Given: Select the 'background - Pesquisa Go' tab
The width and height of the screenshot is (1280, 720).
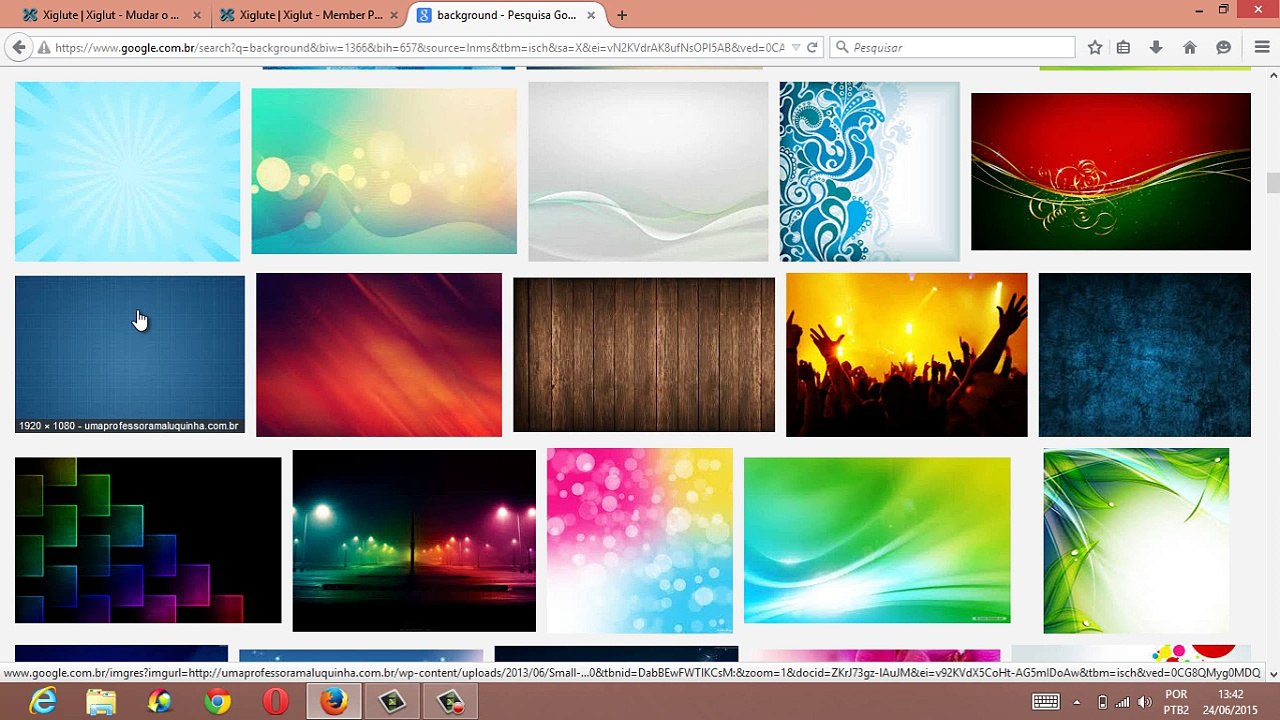Looking at the screenshot, I should pos(506,15).
